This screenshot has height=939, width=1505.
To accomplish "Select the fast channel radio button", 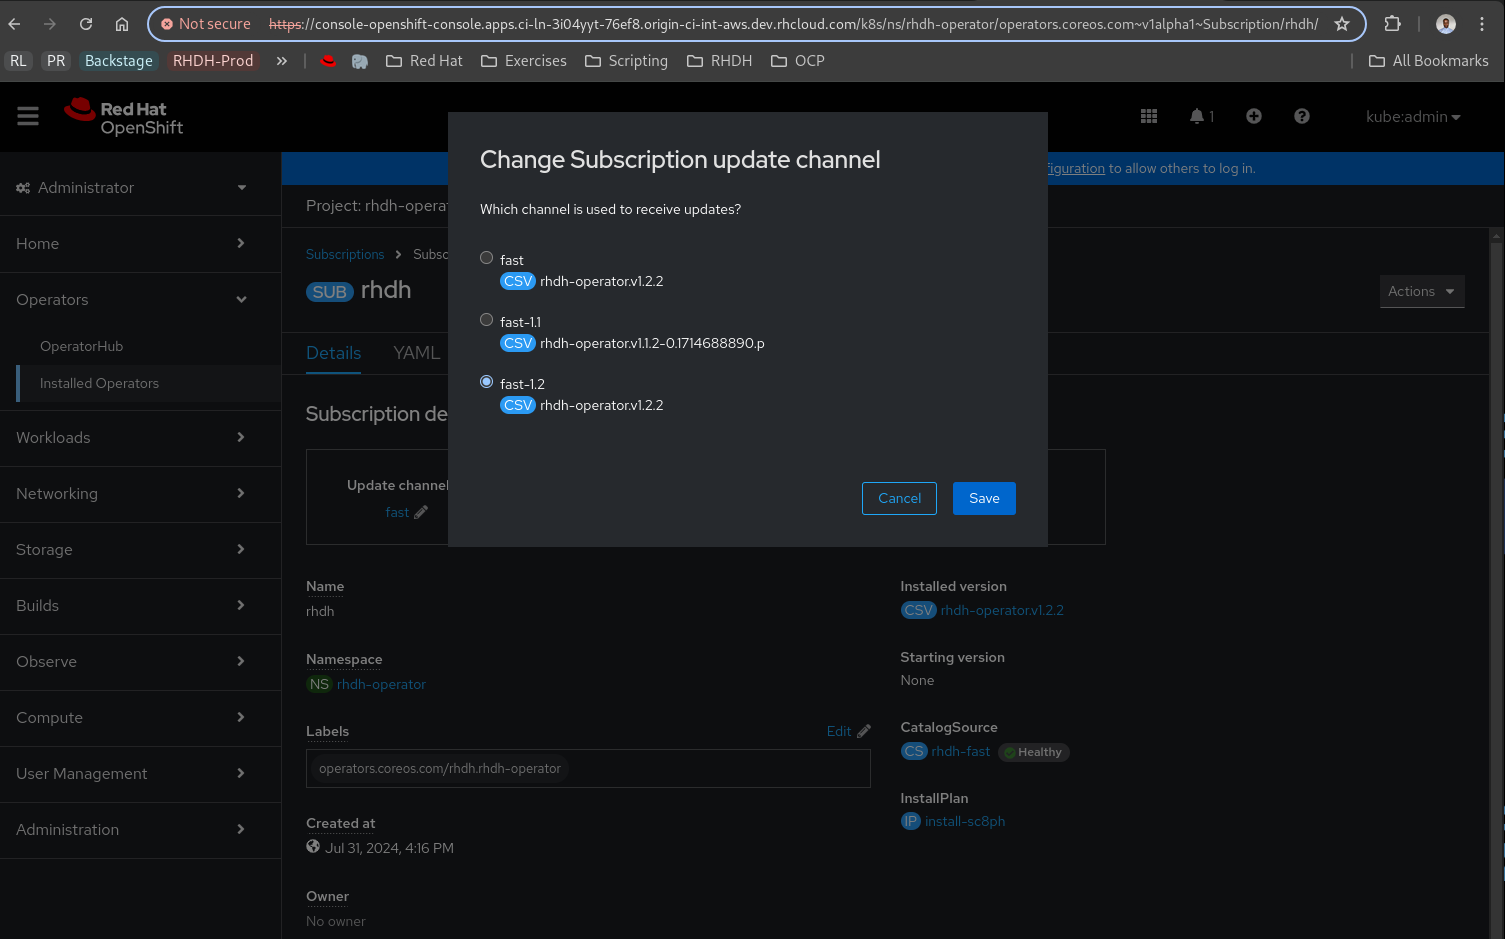I will tap(487, 258).
